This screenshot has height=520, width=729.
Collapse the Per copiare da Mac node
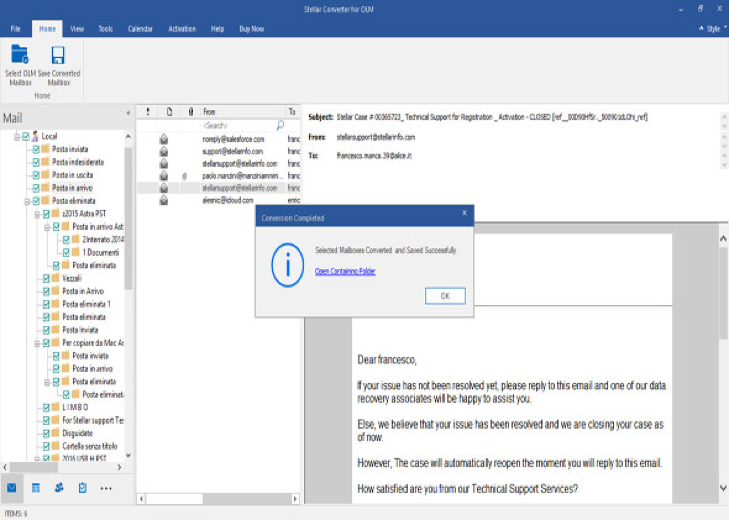[x=37, y=344]
